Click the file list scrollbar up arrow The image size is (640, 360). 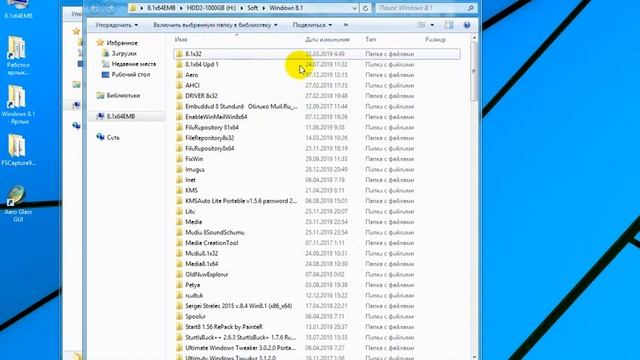[474, 38]
